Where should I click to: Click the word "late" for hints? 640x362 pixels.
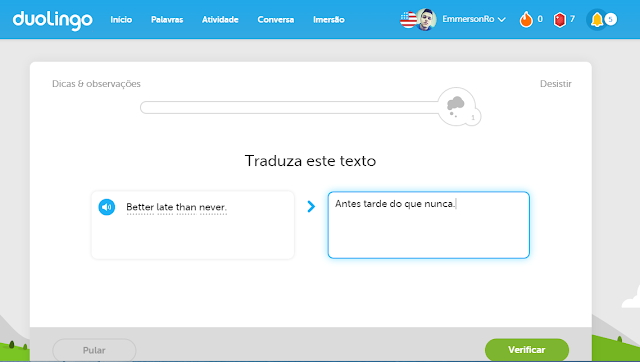[165, 207]
